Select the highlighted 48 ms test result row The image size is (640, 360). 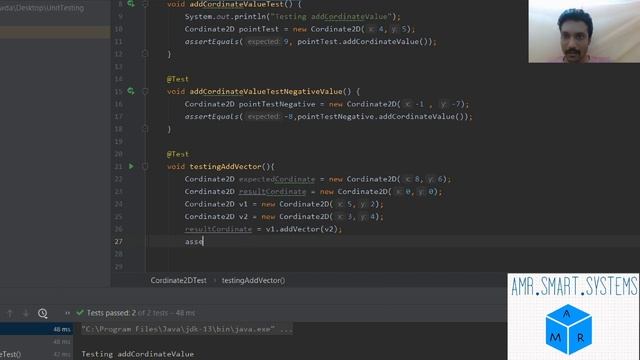pyautogui.click(x=36, y=329)
